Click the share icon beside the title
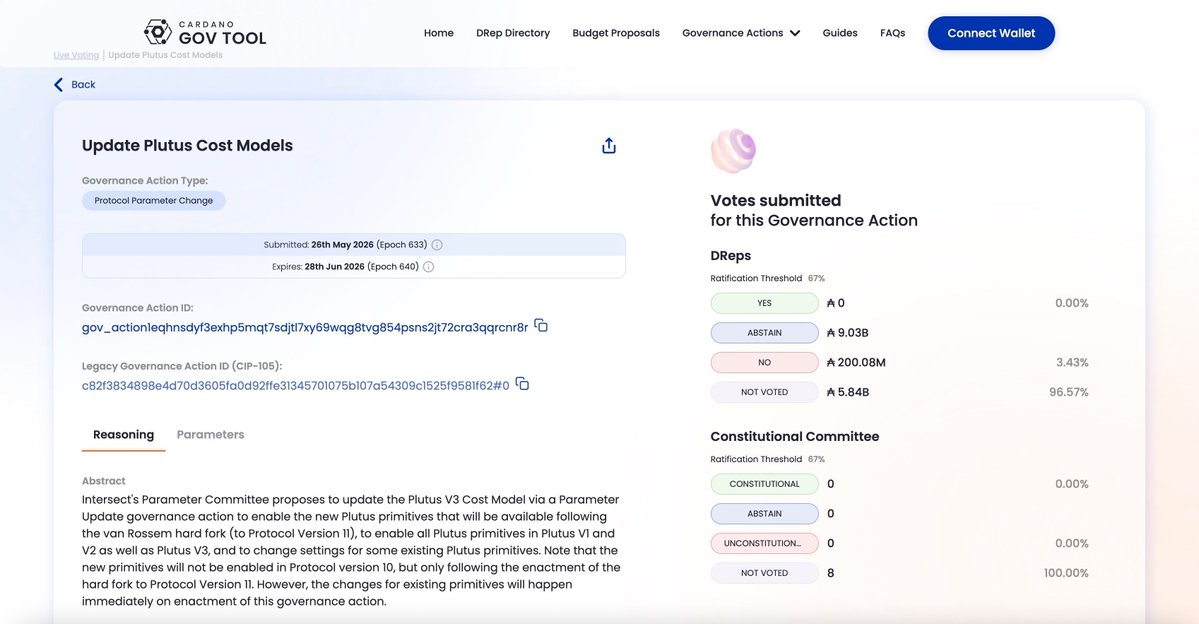This screenshot has width=1199, height=624. (609, 145)
